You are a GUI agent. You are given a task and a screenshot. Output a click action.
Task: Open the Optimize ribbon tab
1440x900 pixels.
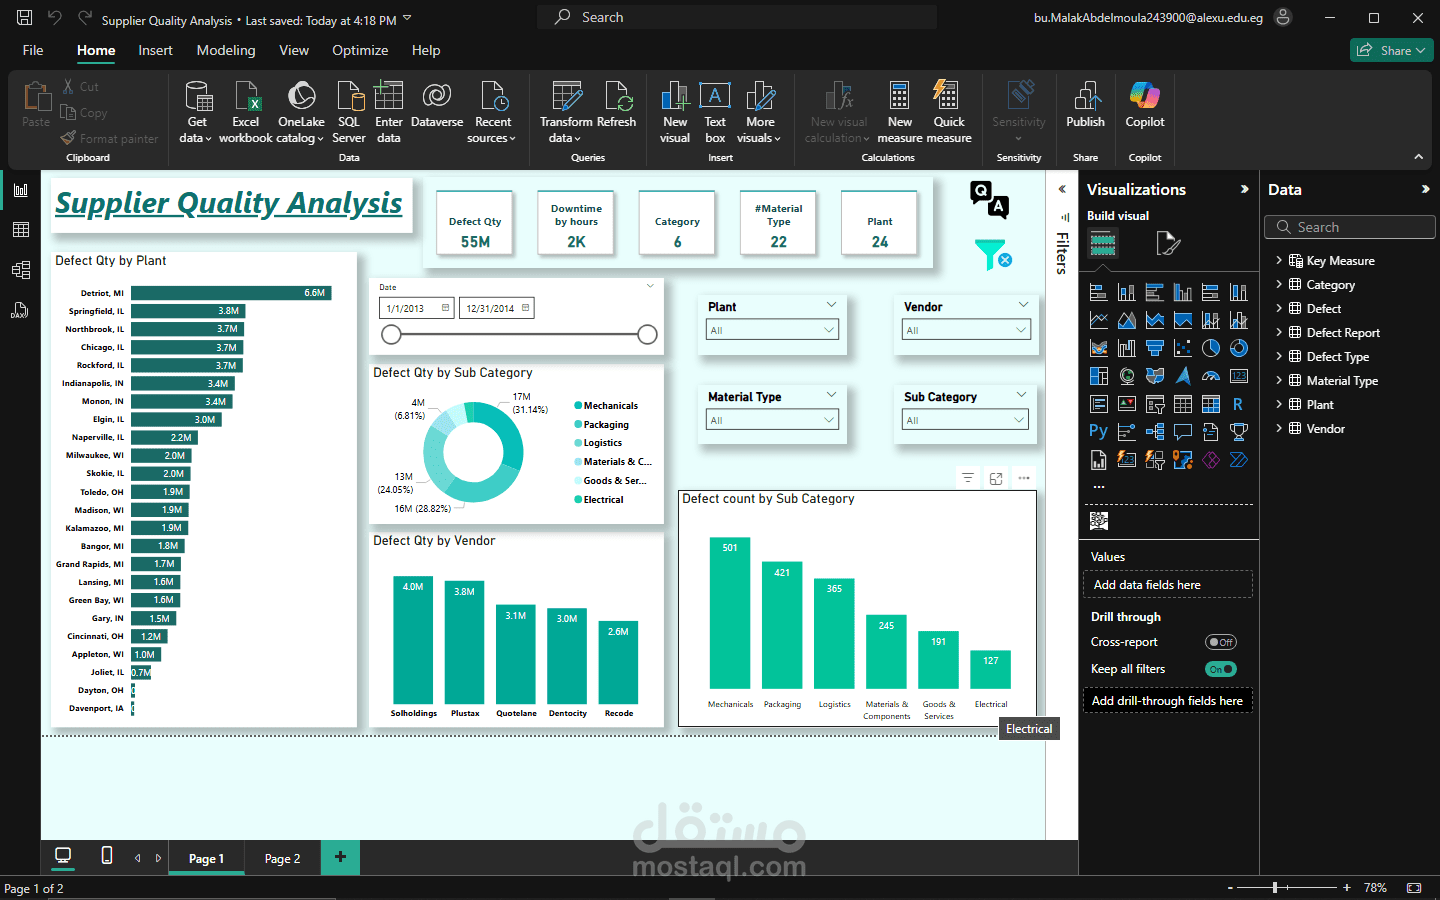360,50
